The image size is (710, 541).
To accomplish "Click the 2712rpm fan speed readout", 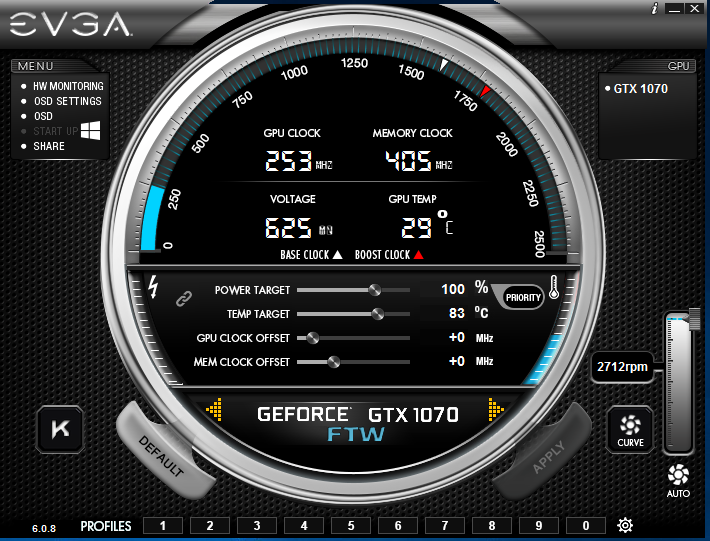I will pyautogui.click(x=622, y=367).
